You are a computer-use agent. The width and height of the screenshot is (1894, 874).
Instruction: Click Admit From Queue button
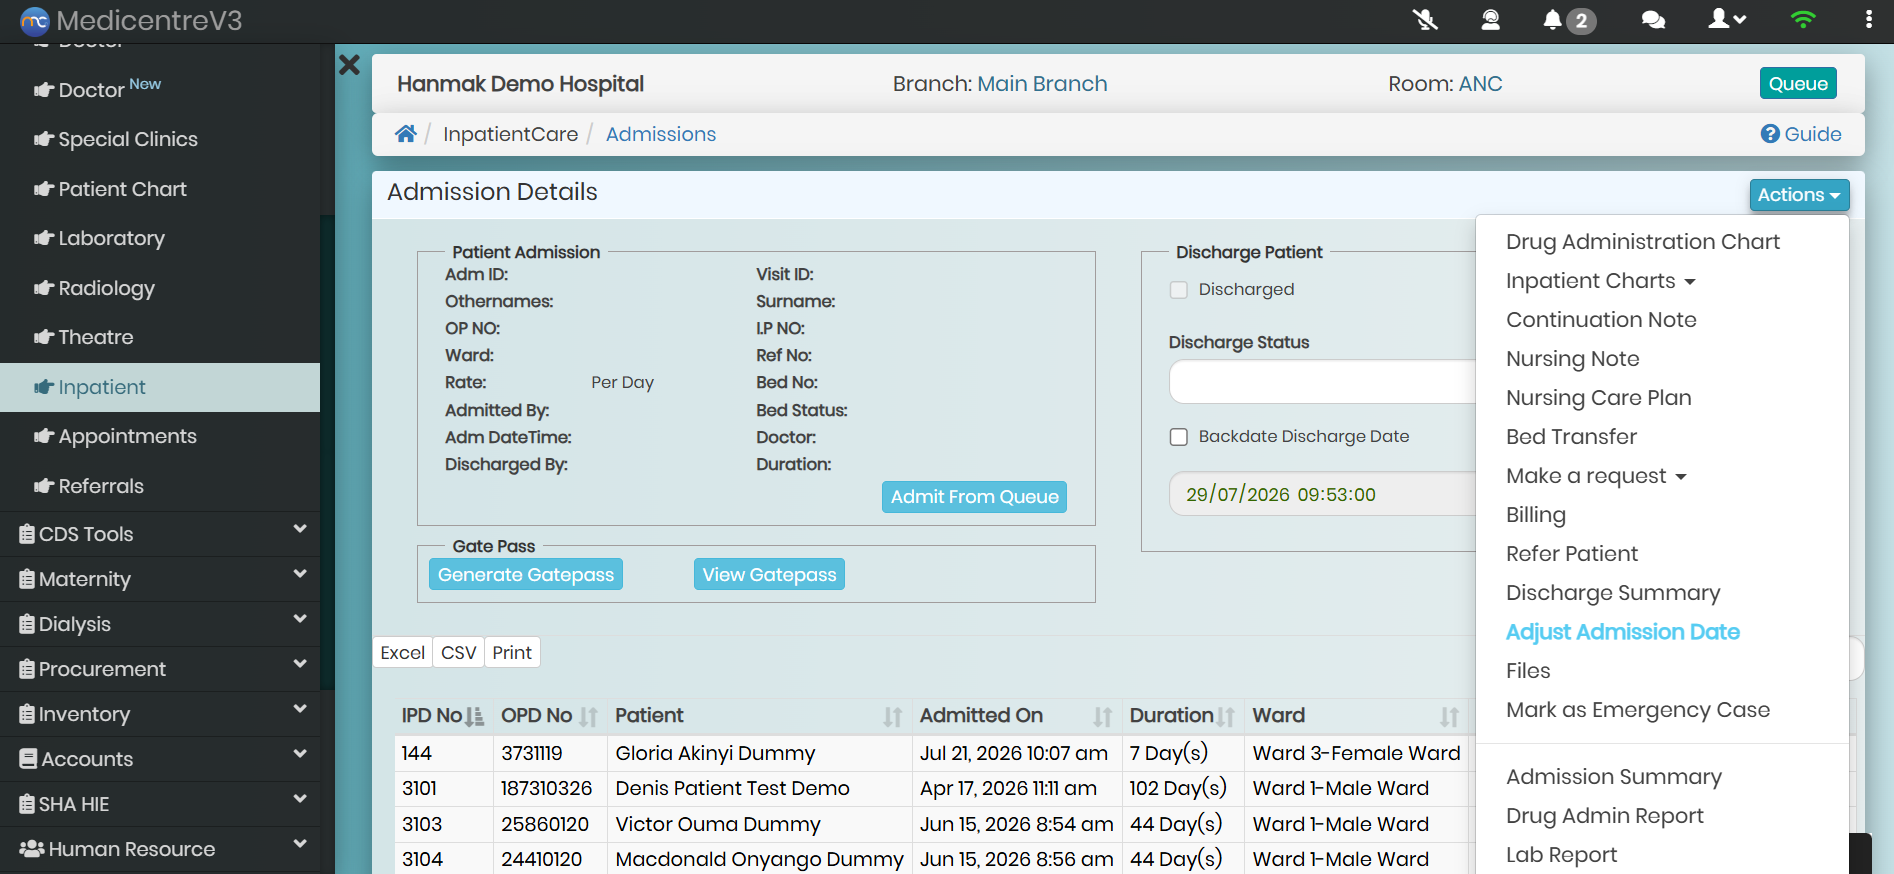(974, 497)
